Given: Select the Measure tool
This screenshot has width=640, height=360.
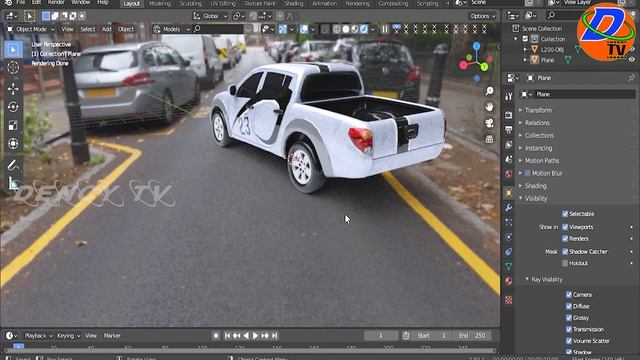Looking at the screenshot, I should [13, 184].
